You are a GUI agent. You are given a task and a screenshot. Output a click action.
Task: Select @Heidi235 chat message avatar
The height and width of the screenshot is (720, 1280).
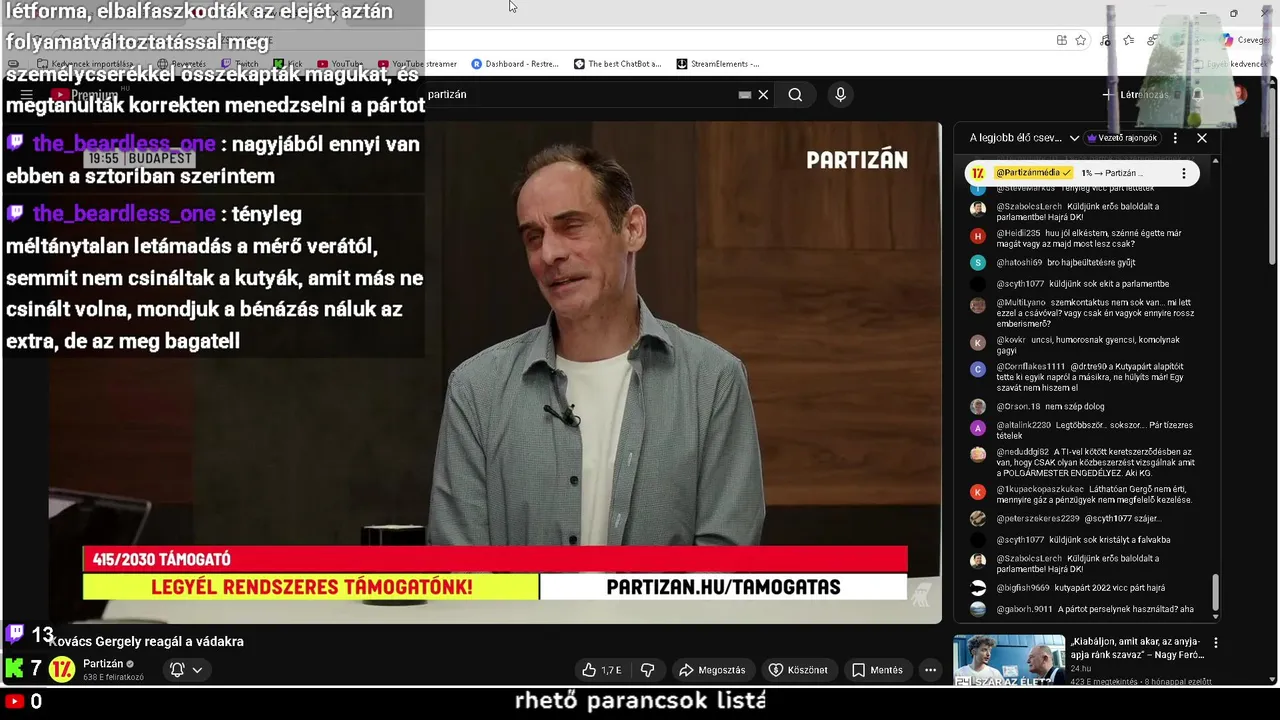[978, 236]
